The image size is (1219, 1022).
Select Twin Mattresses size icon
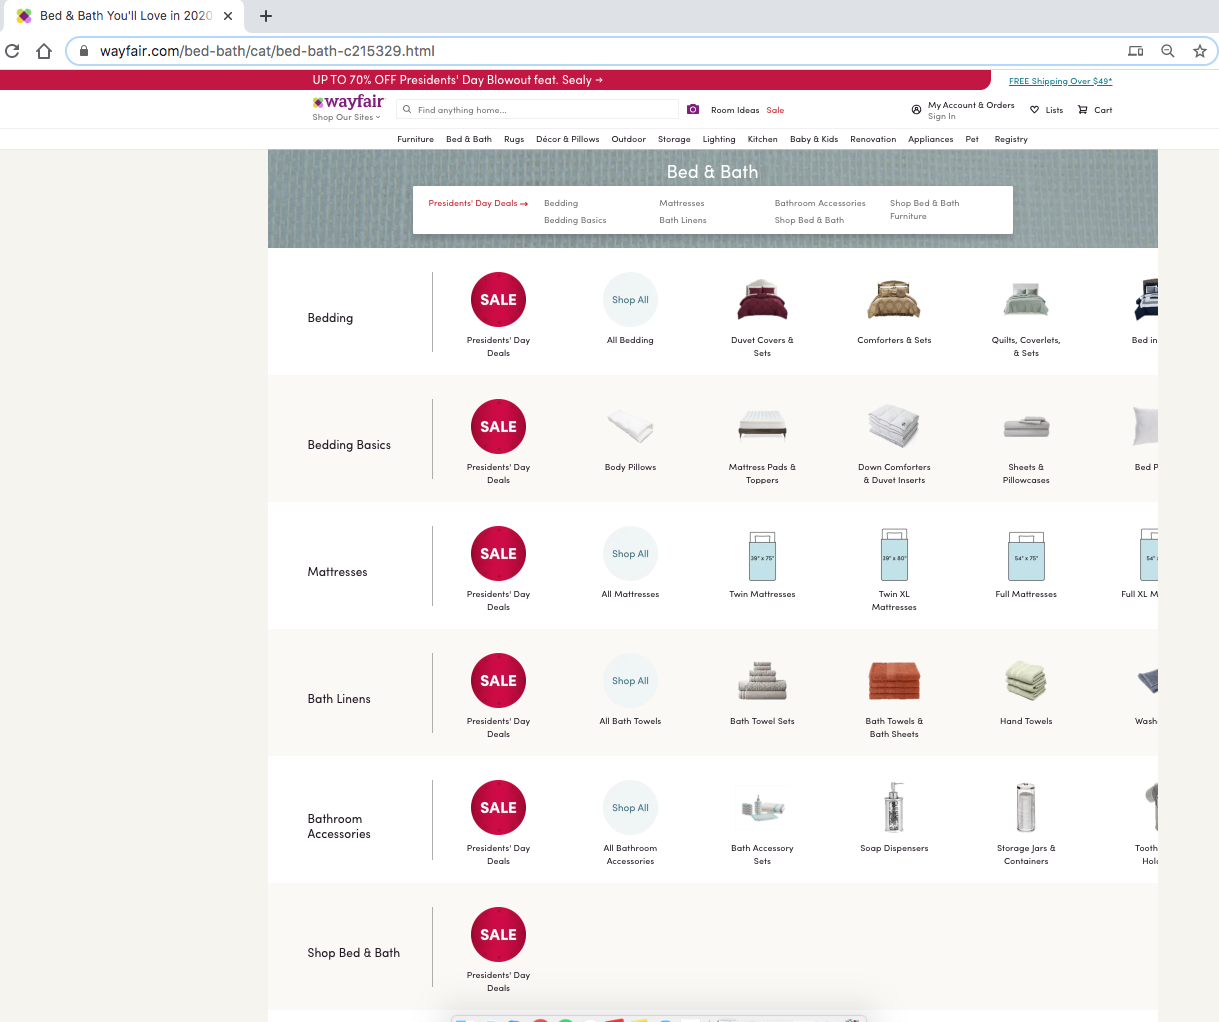click(762, 556)
